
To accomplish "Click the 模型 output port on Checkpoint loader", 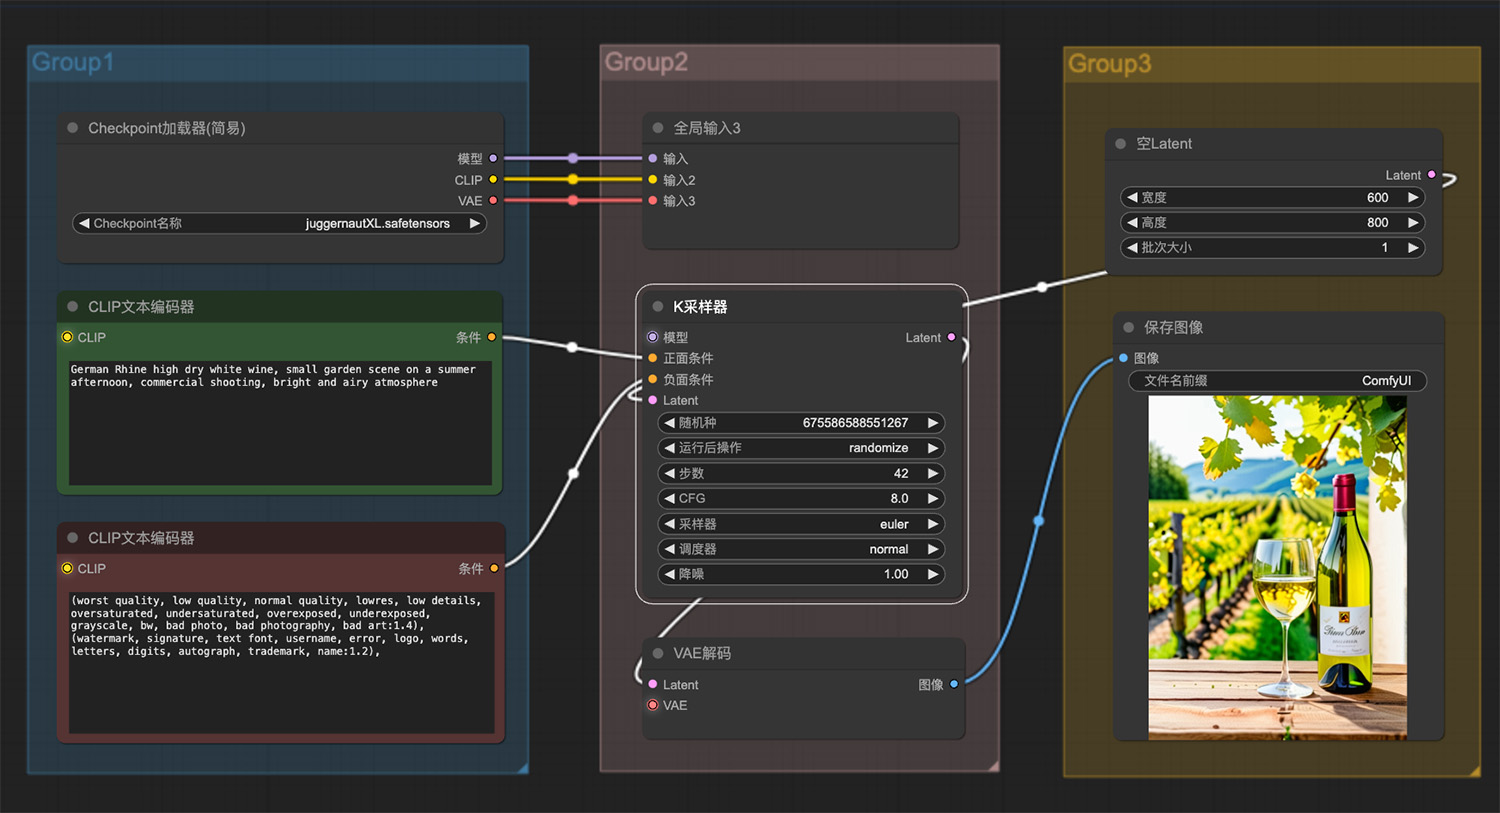I will (493, 158).
